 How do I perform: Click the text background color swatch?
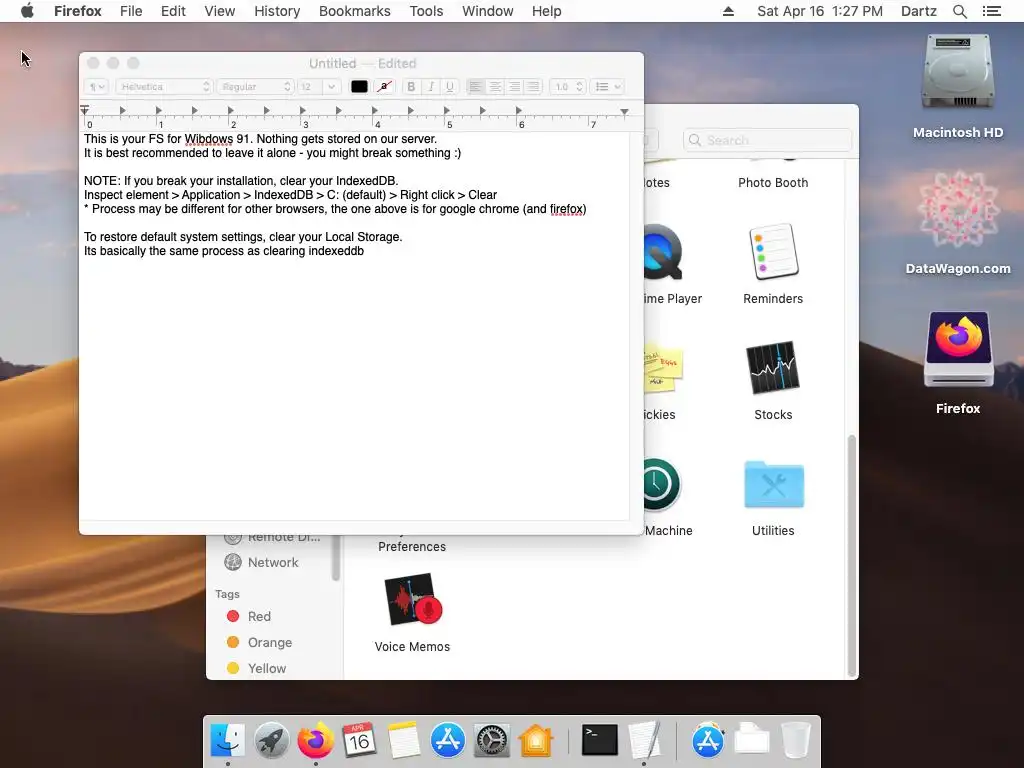[385, 86]
